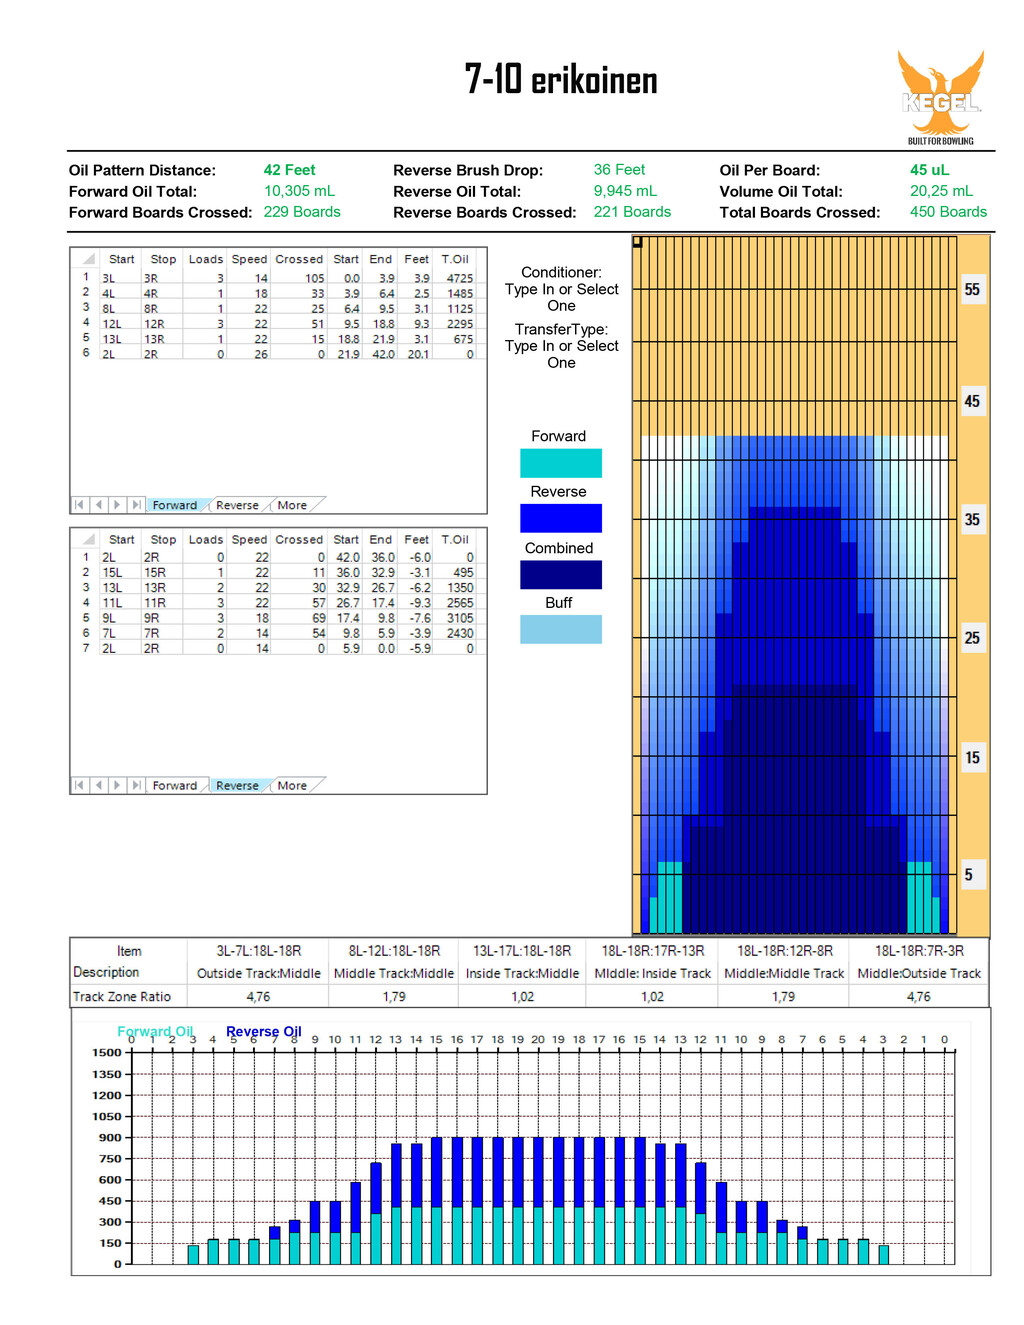The height and width of the screenshot is (1325, 1024).
Task: Open More tab in reverse loads table
Action: (x=292, y=785)
